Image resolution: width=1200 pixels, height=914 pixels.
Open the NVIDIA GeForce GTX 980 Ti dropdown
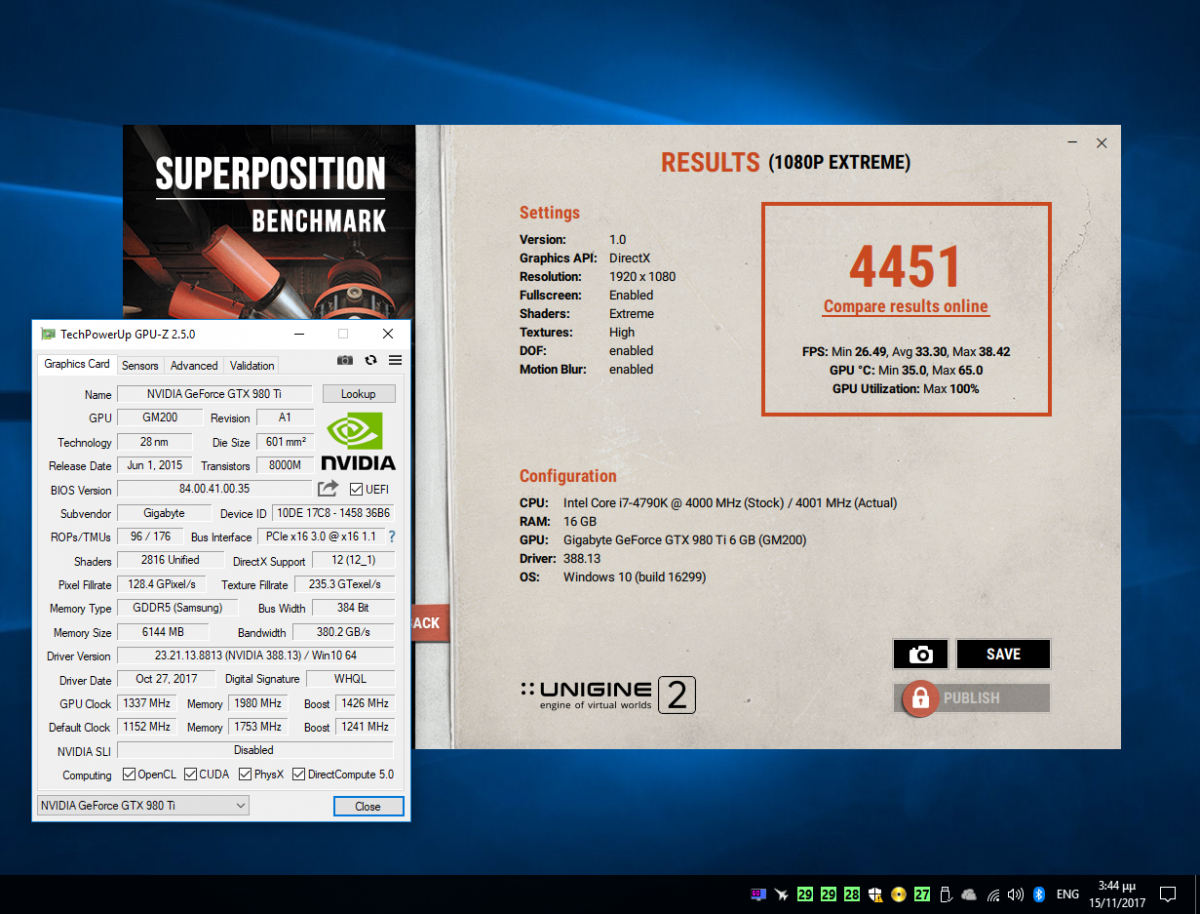pos(143,806)
